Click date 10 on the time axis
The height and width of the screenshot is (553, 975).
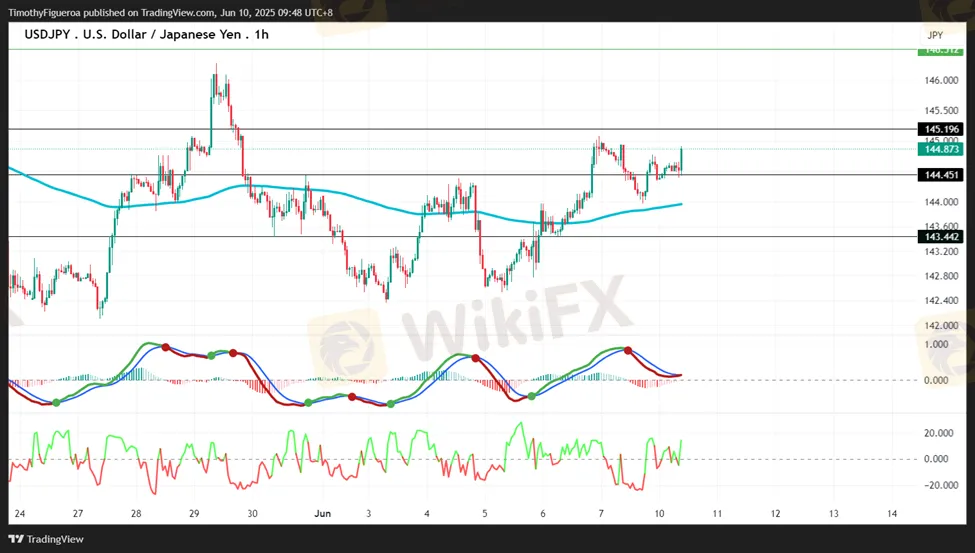click(659, 514)
